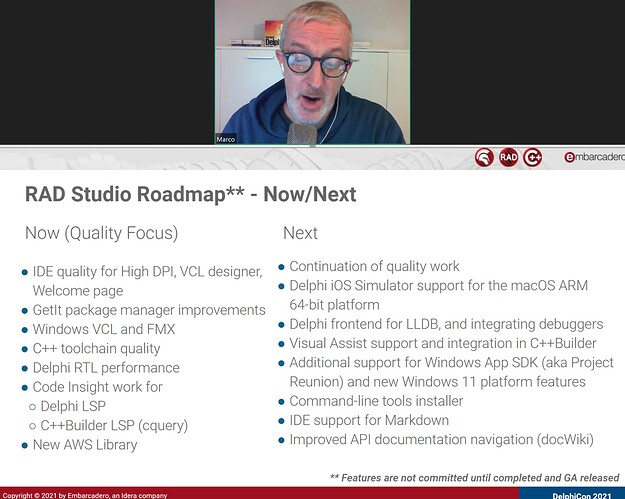Viewport: 625px width, 499px height.
Task: Click 'IDE quality for High DPI, VCL designer' bullet
Action: pos(147,271)
